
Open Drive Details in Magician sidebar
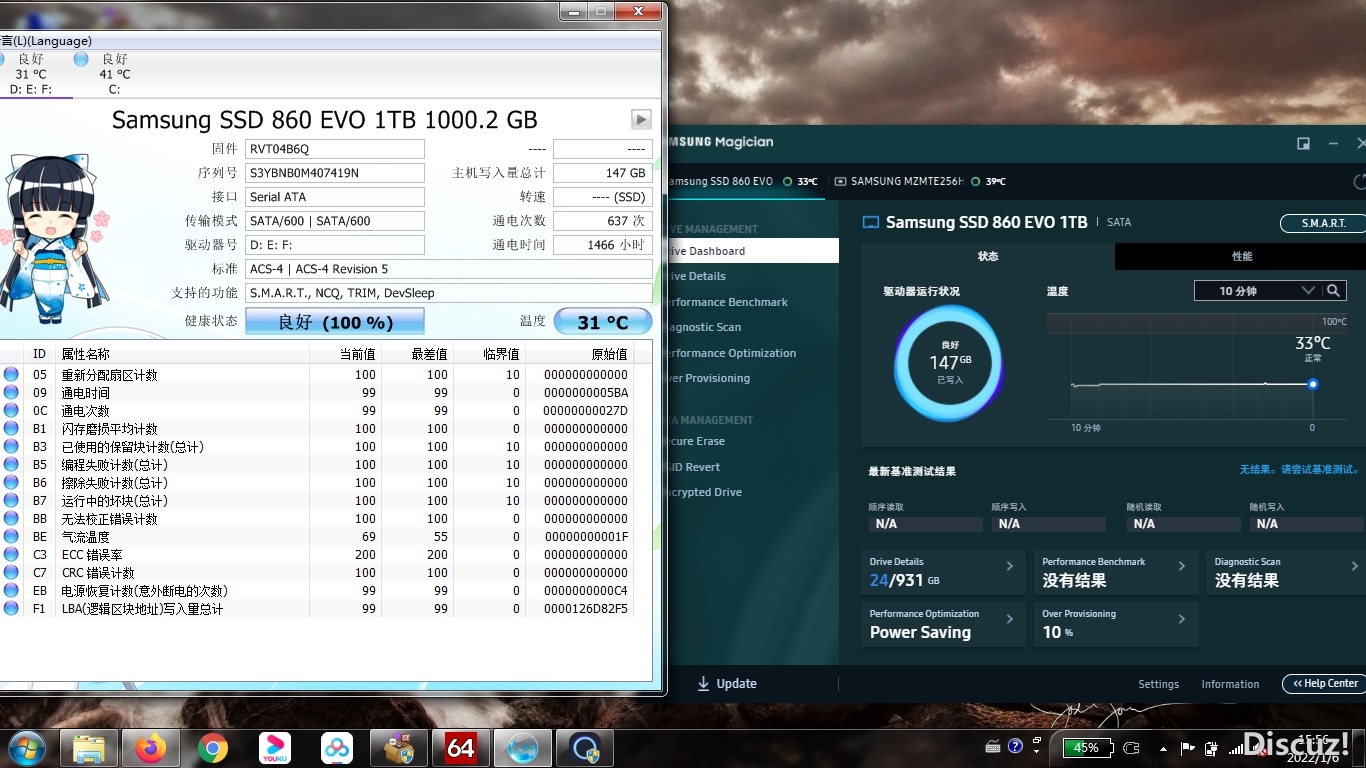tap(696, 276)
